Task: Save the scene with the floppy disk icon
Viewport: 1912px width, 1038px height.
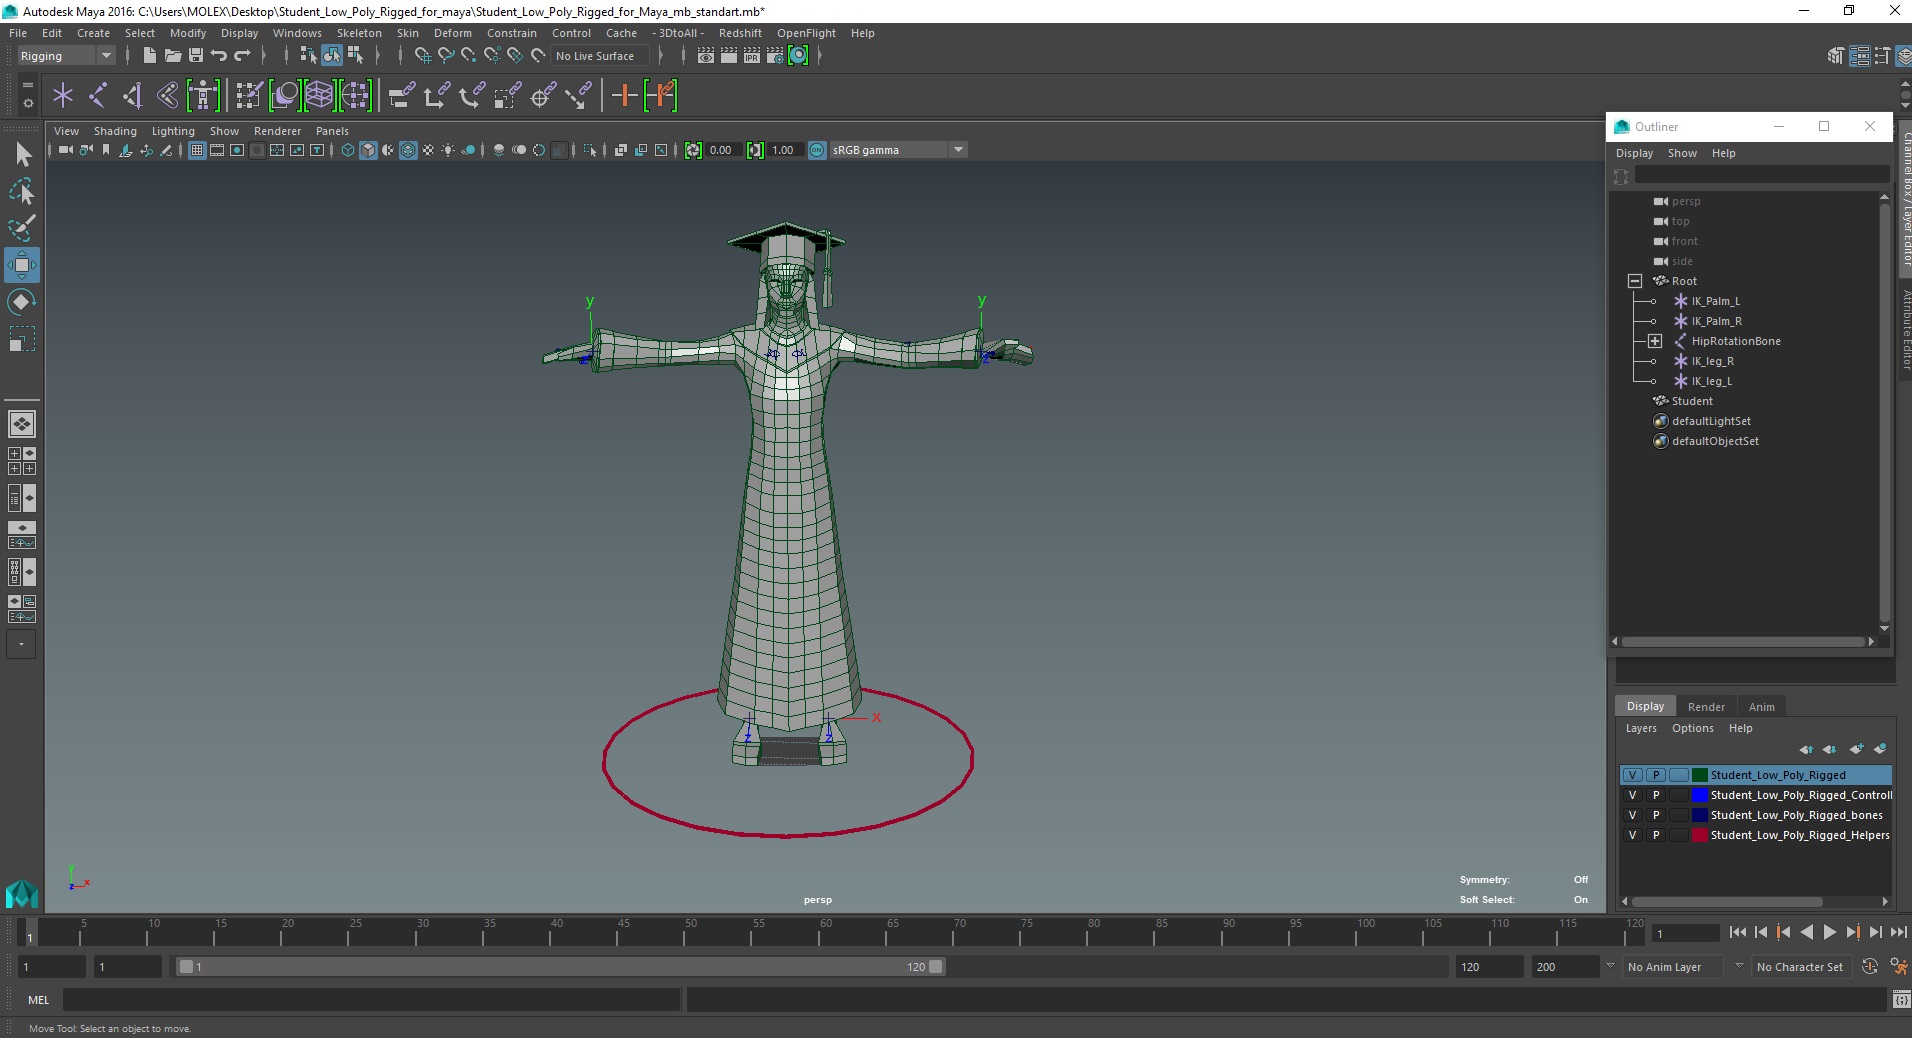Action: (x=196, y=56)
